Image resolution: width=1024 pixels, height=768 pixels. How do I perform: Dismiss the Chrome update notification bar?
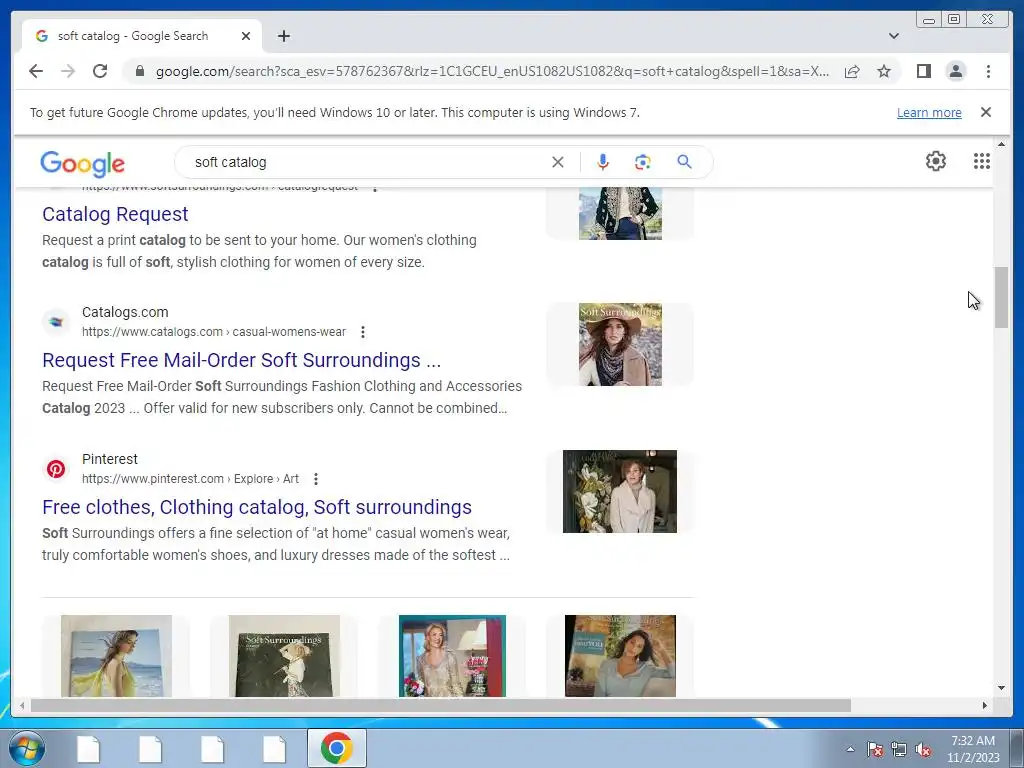(x=986, y=112)
